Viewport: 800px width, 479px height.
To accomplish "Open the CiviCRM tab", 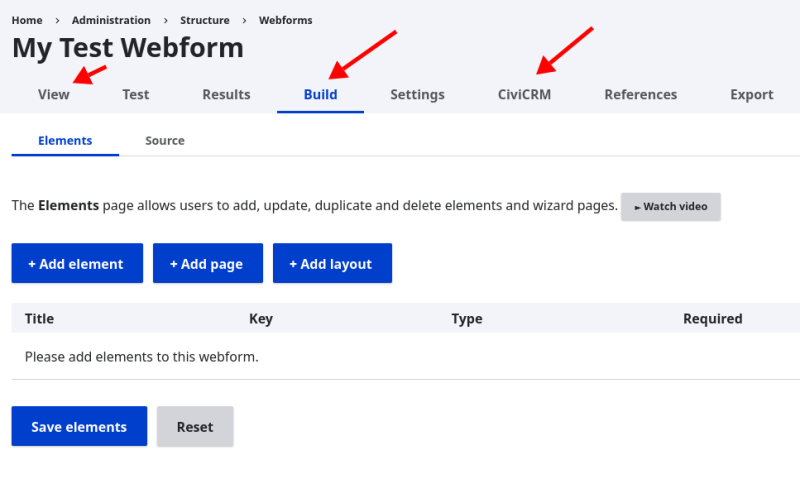I will click(x=524, y=94).
